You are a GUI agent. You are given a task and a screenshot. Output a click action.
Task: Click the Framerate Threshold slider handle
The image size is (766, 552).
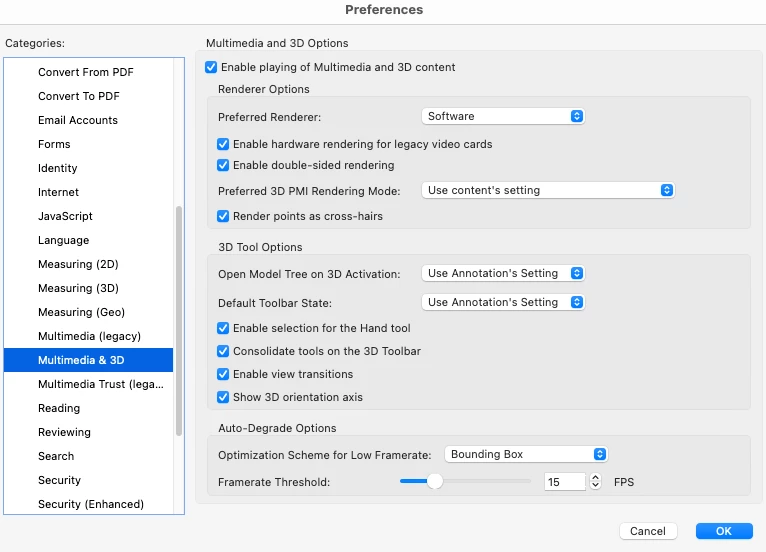pyautogui.click(x=434, y=482)
